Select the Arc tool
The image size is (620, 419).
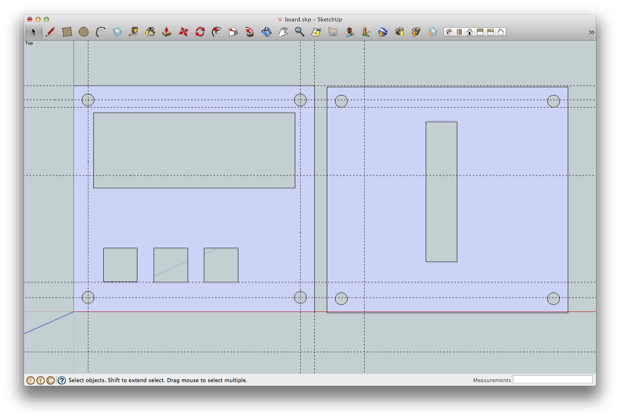click(100, 32)
